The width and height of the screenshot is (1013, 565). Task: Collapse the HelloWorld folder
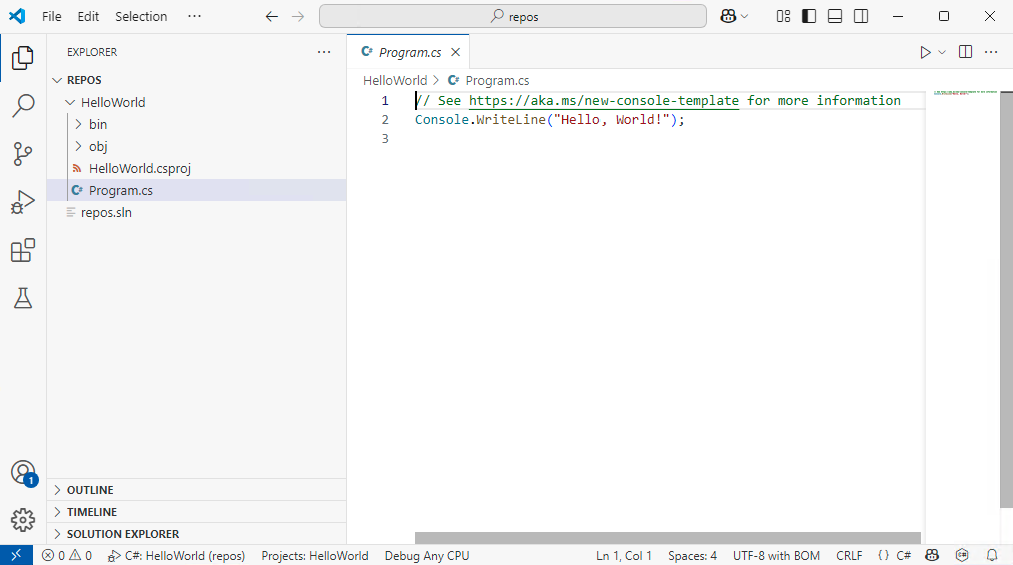click(x=197, y=102)
